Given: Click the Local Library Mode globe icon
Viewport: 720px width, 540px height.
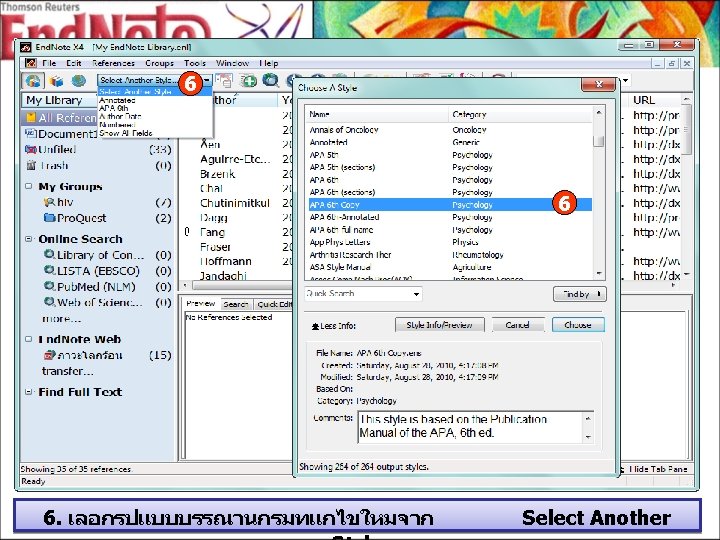Looking at the screenshot, I should (x=33, y=81).
